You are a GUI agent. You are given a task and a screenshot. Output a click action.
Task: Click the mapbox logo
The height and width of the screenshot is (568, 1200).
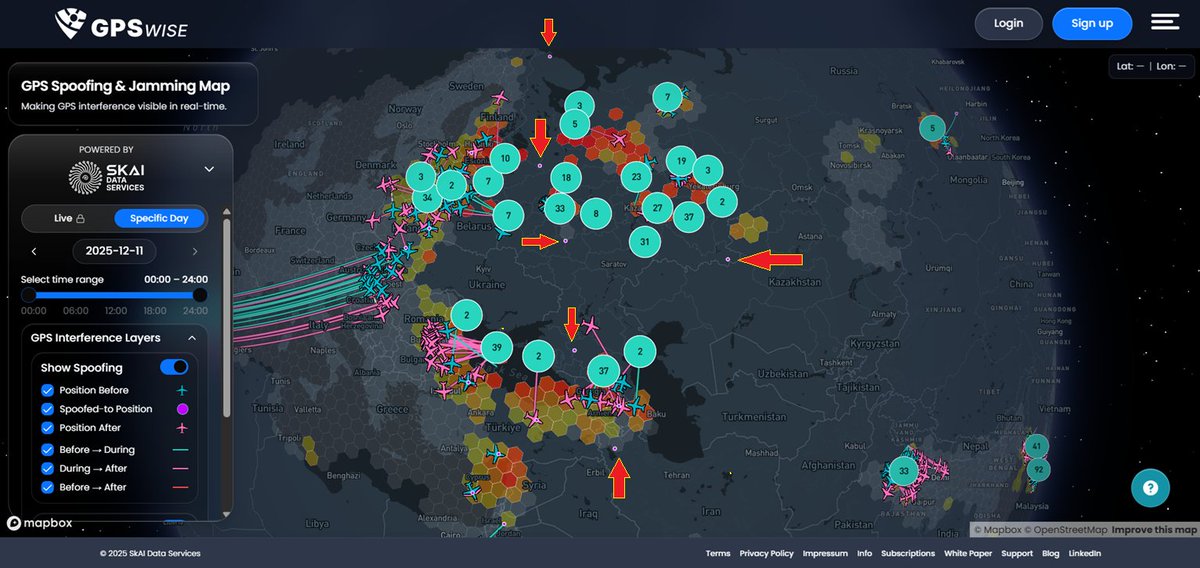(39, 523)
